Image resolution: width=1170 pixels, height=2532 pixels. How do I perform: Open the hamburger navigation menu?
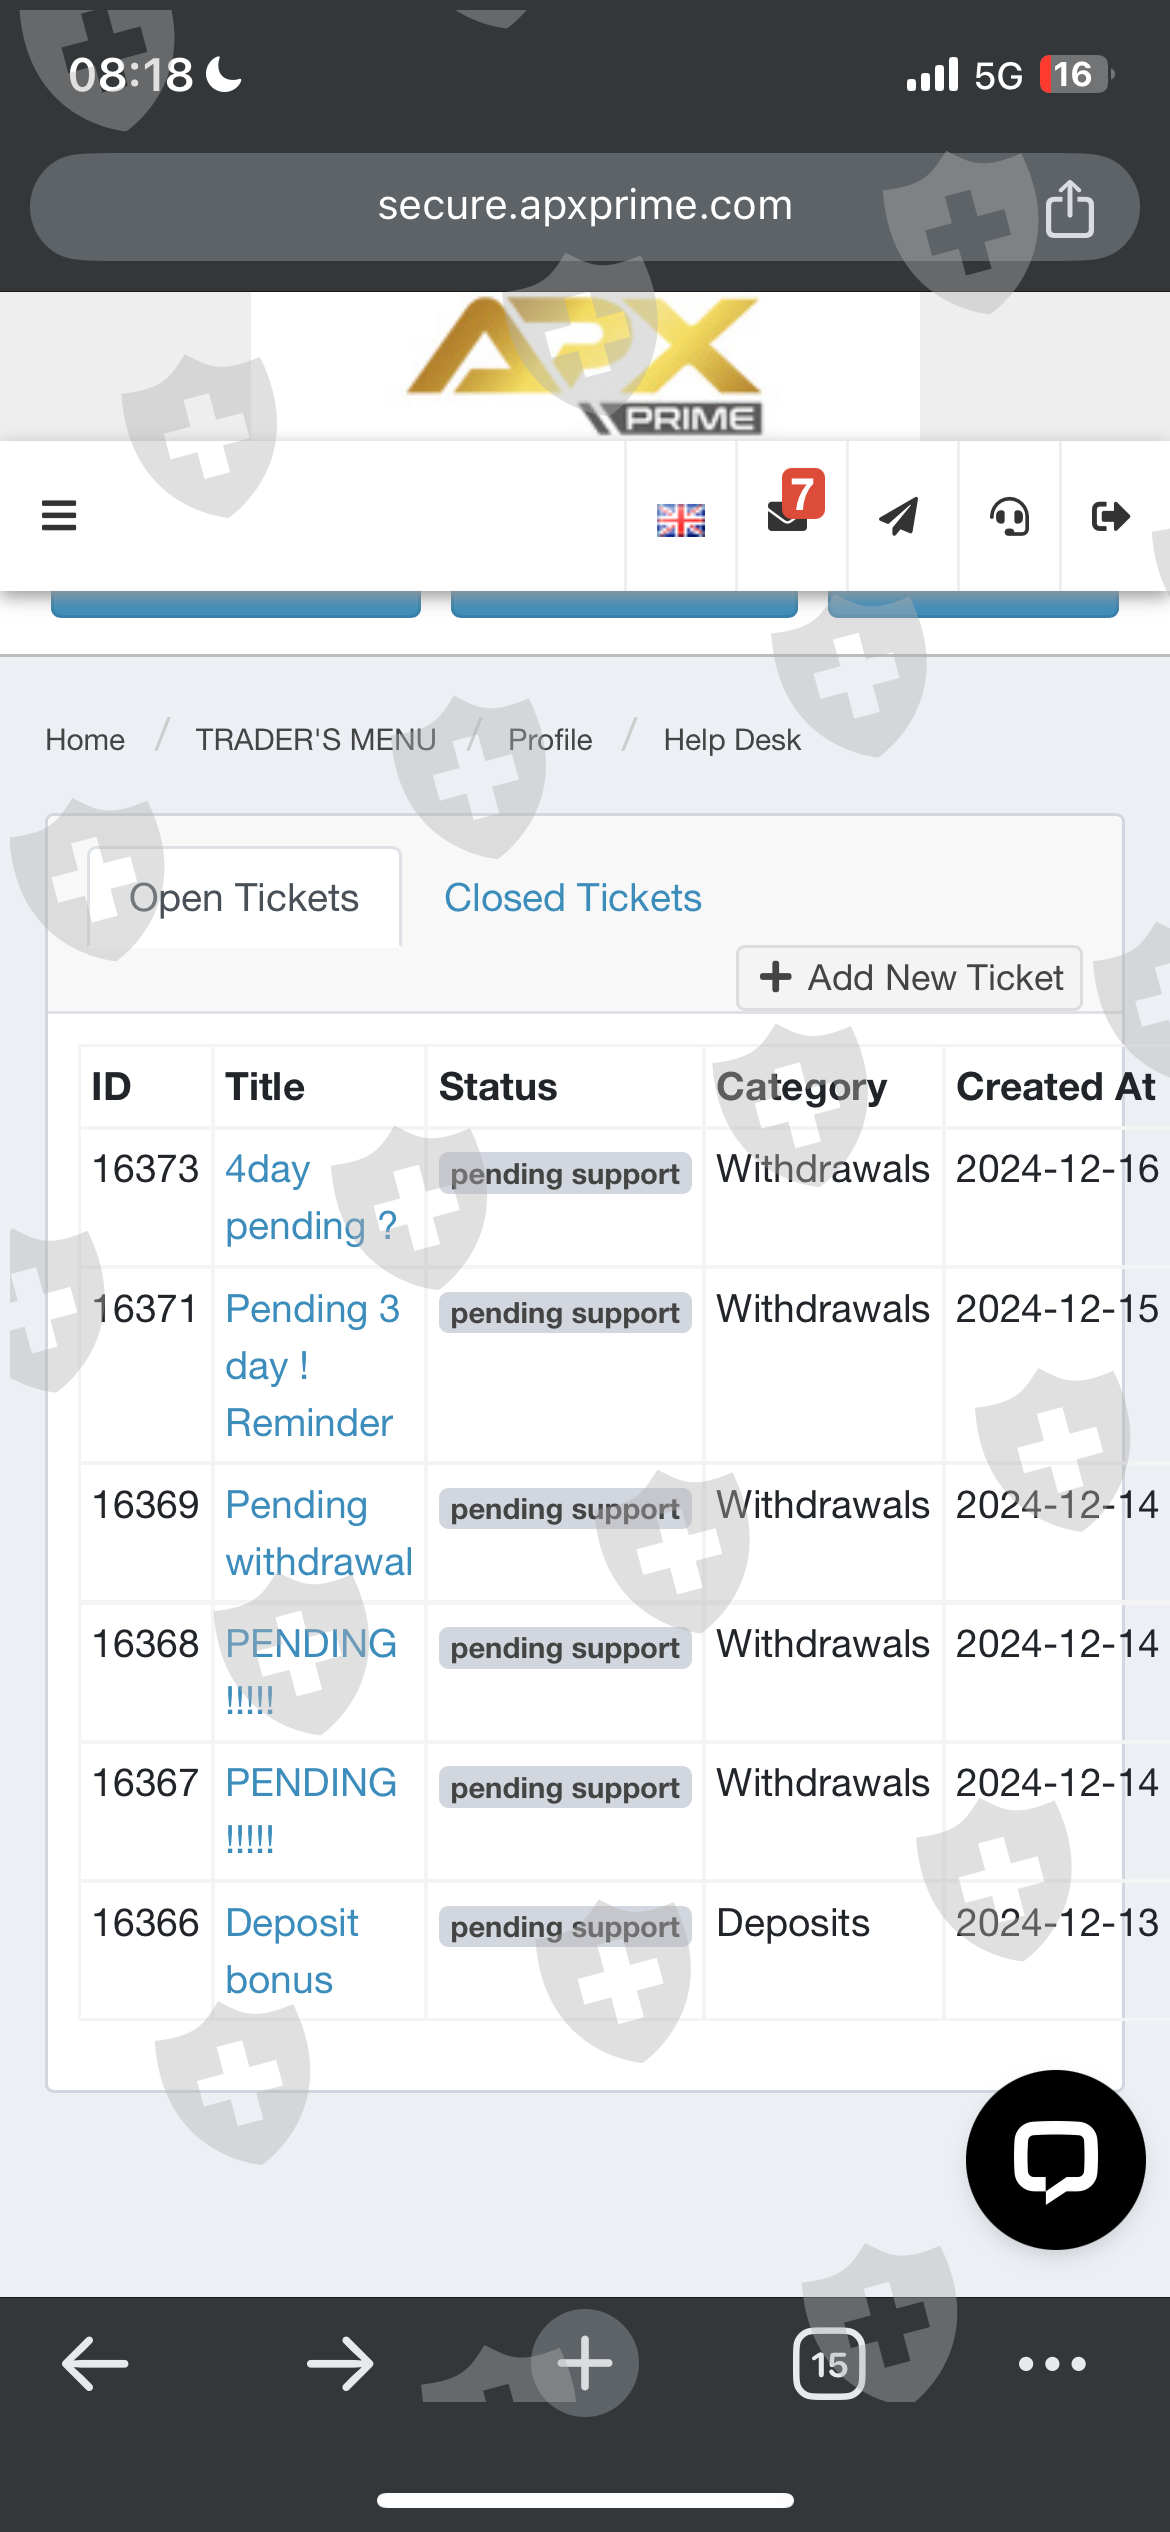coord(59,516)
